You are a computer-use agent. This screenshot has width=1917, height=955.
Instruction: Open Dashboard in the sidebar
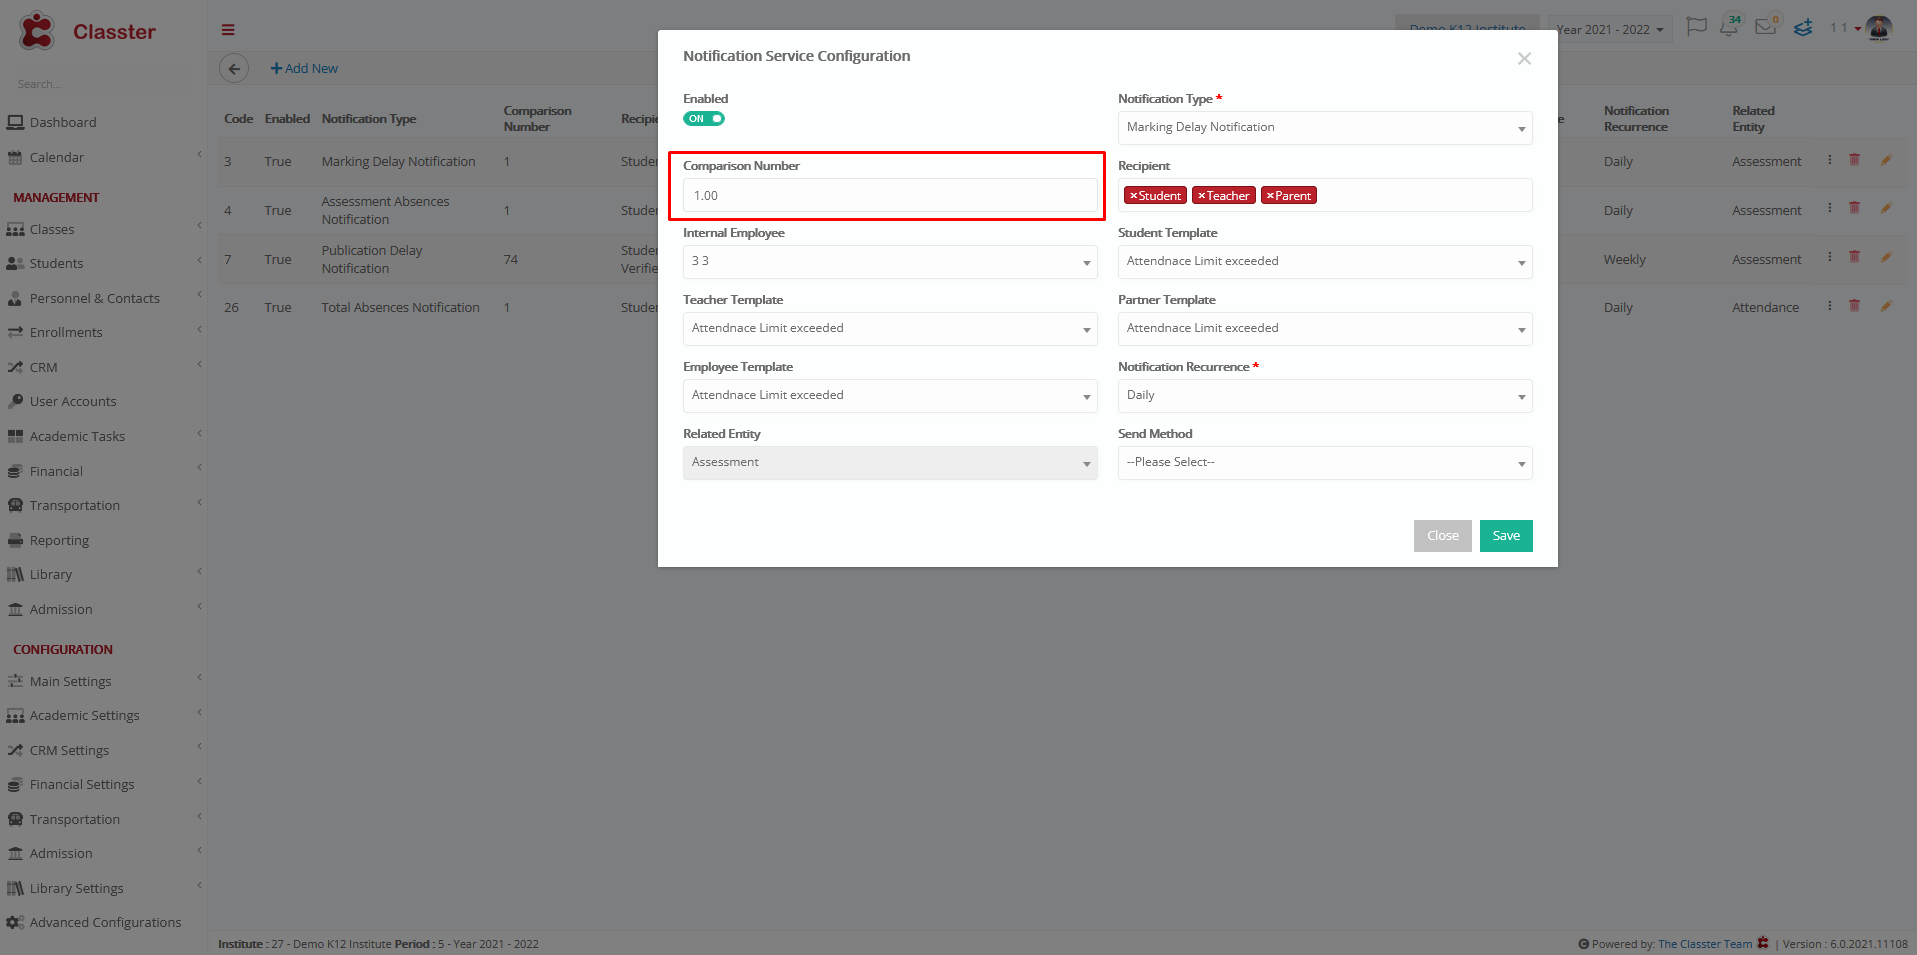point(63,123)
